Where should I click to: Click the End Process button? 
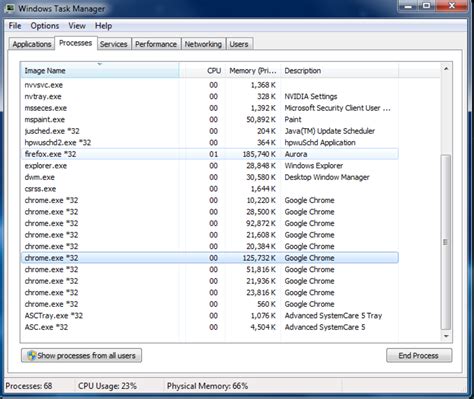(419, 355)
